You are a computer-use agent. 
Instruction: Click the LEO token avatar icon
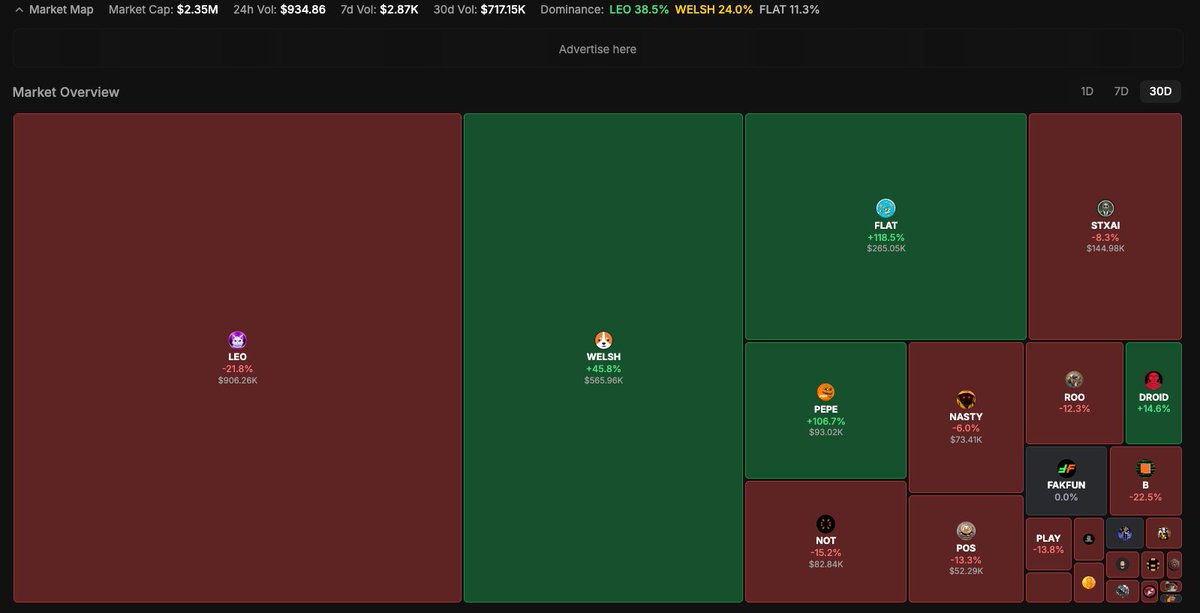[237, 340]
